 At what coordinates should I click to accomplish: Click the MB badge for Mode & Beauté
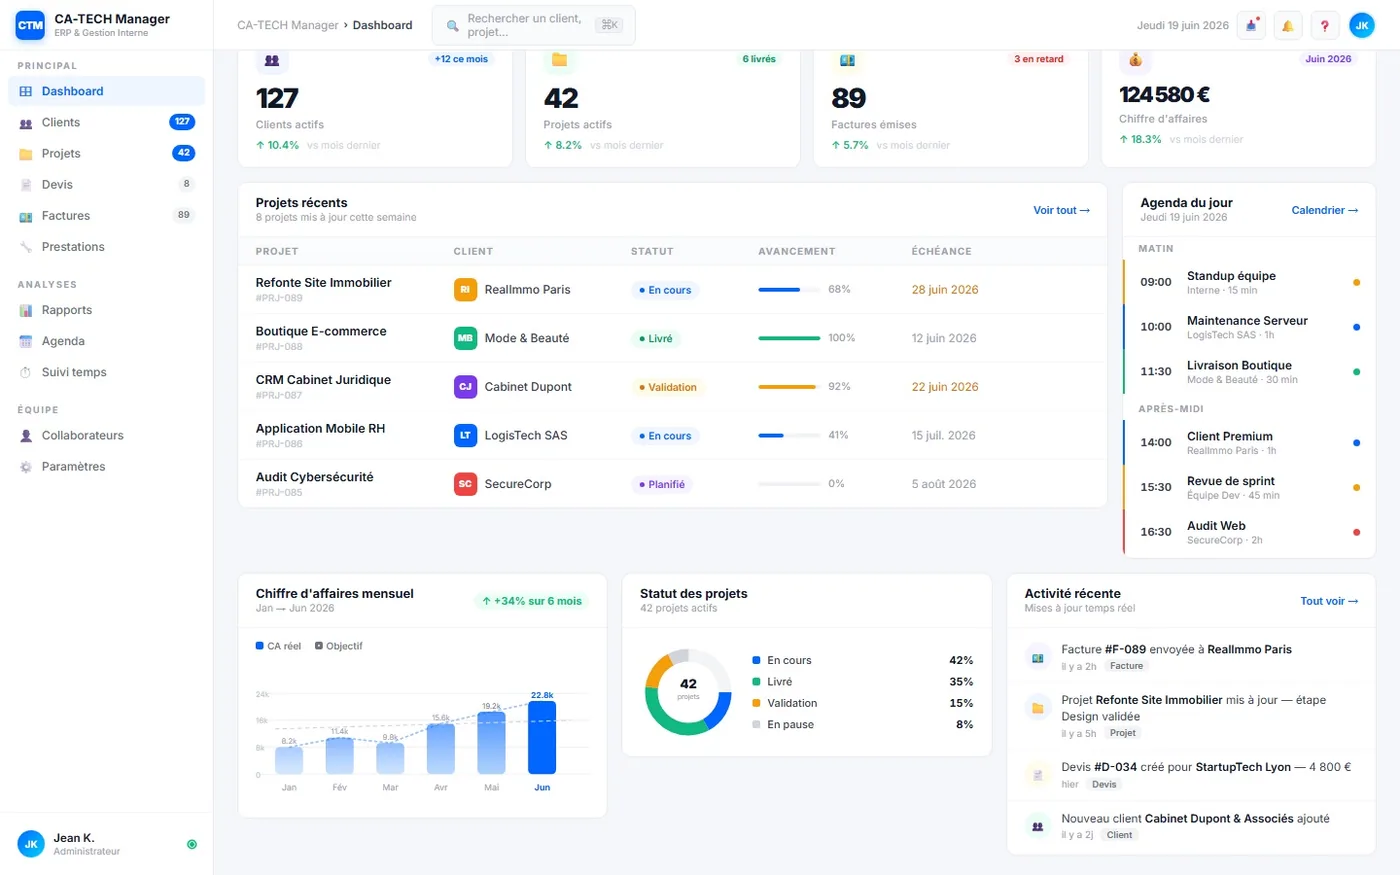pyautogui.click(x=465, y=338)
